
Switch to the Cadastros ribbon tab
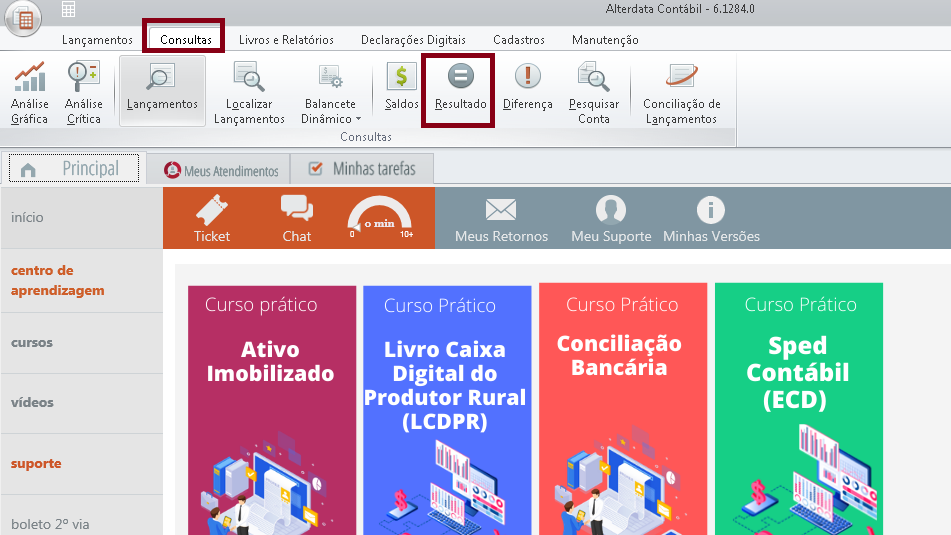coord(519,39)
